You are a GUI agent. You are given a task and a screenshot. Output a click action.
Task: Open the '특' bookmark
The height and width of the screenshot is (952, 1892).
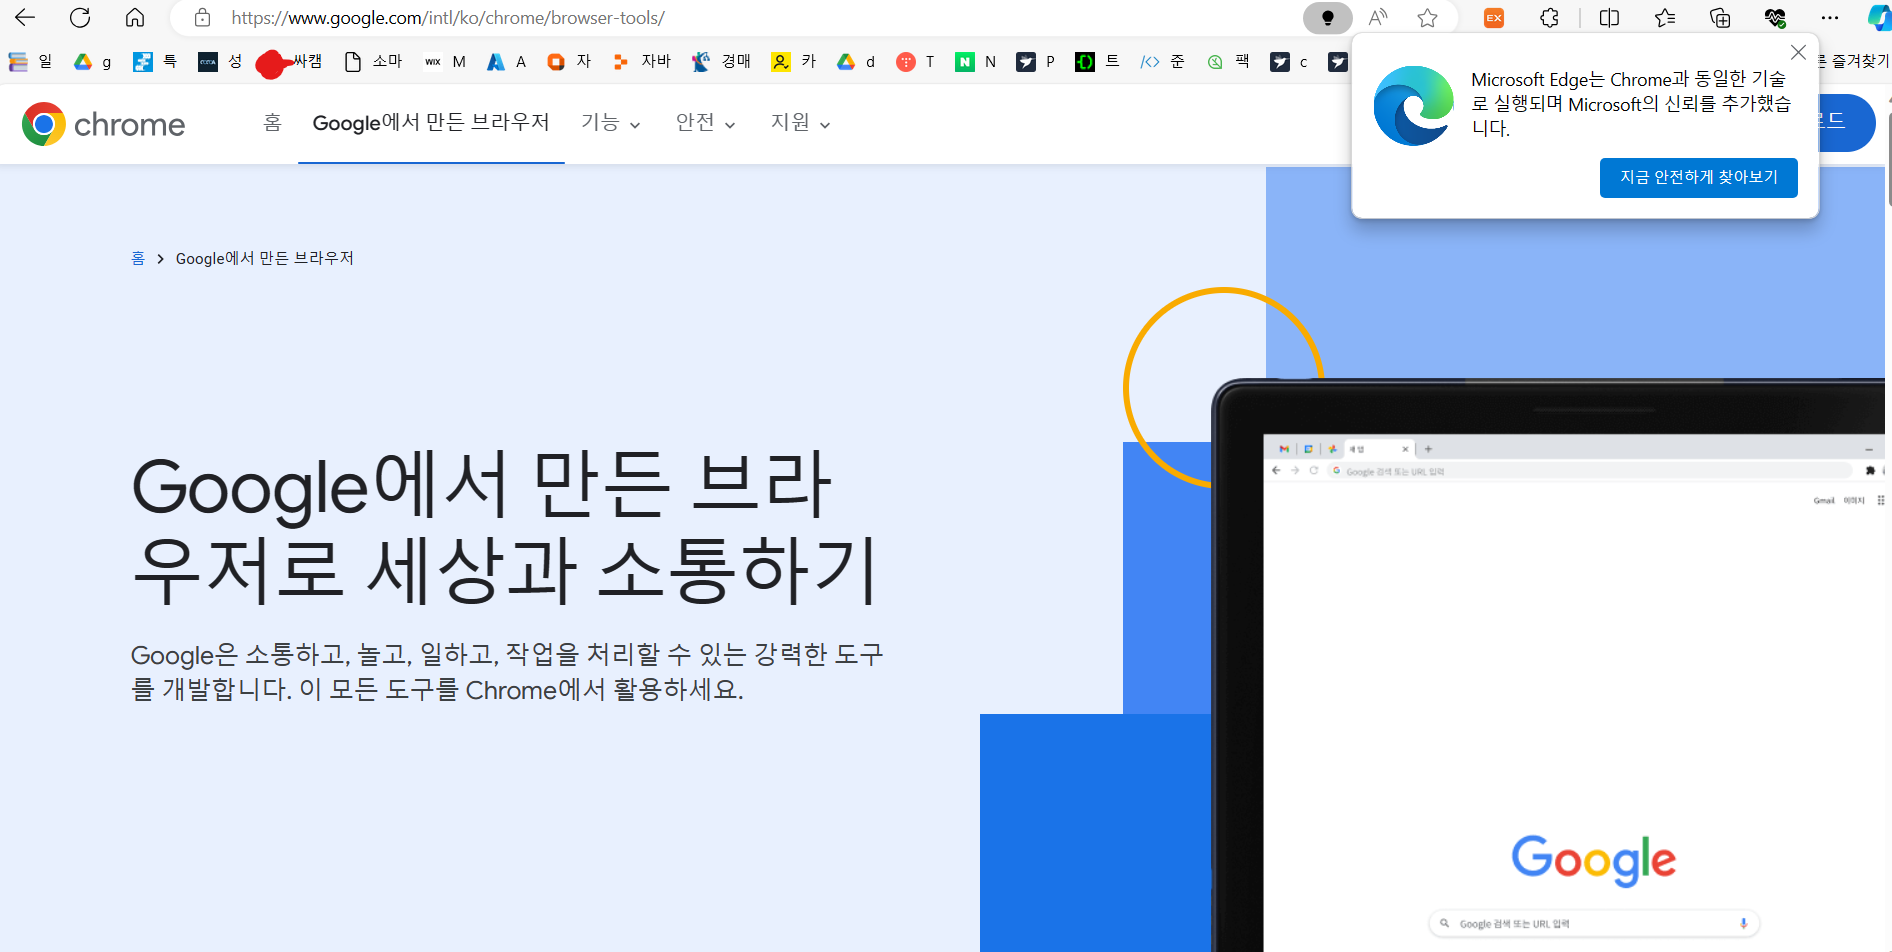pos(155,62)
